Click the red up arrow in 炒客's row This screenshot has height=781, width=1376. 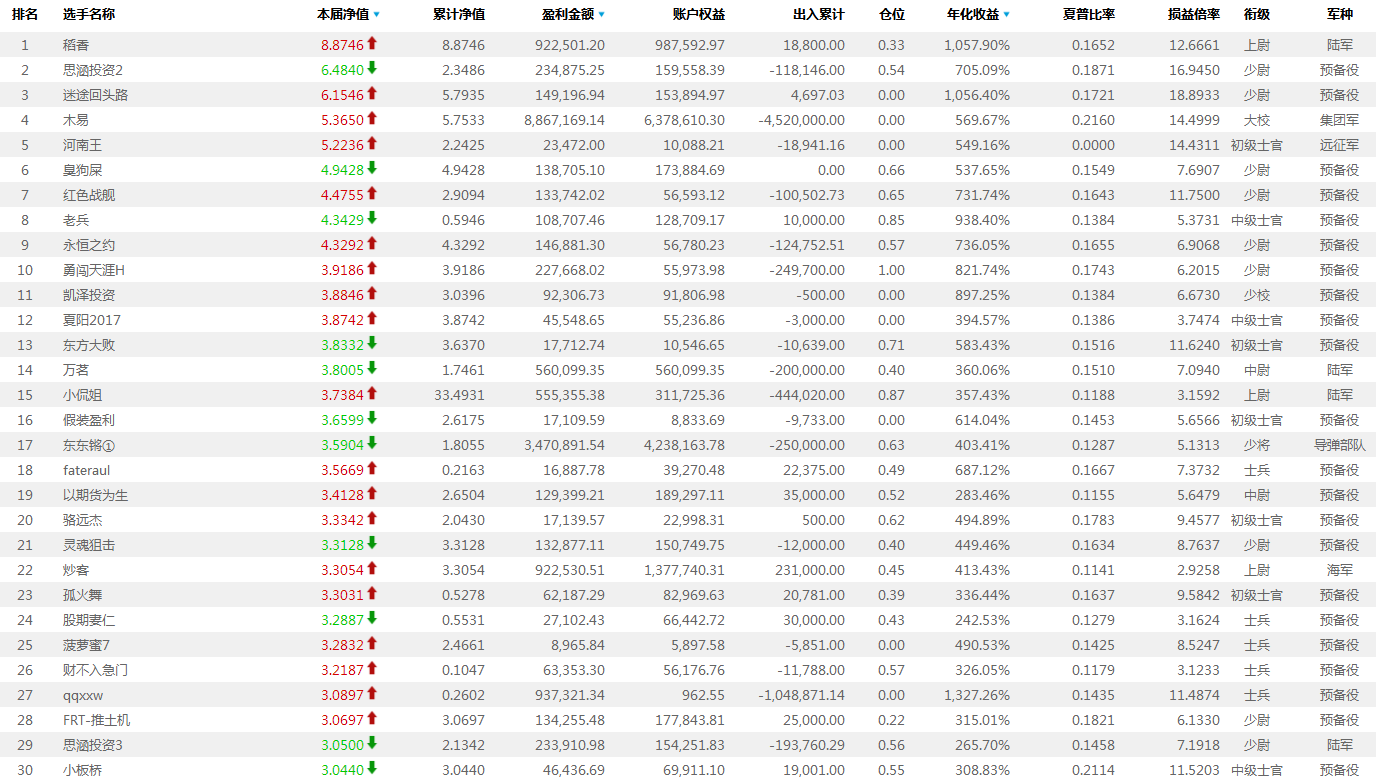click(372, 568)
